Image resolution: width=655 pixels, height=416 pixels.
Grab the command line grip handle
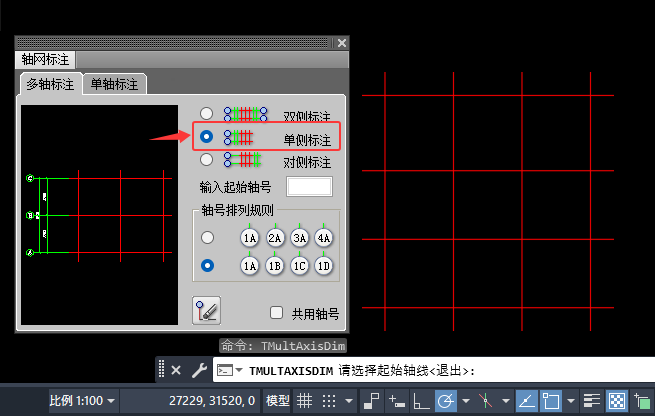[x=162, y=369]
